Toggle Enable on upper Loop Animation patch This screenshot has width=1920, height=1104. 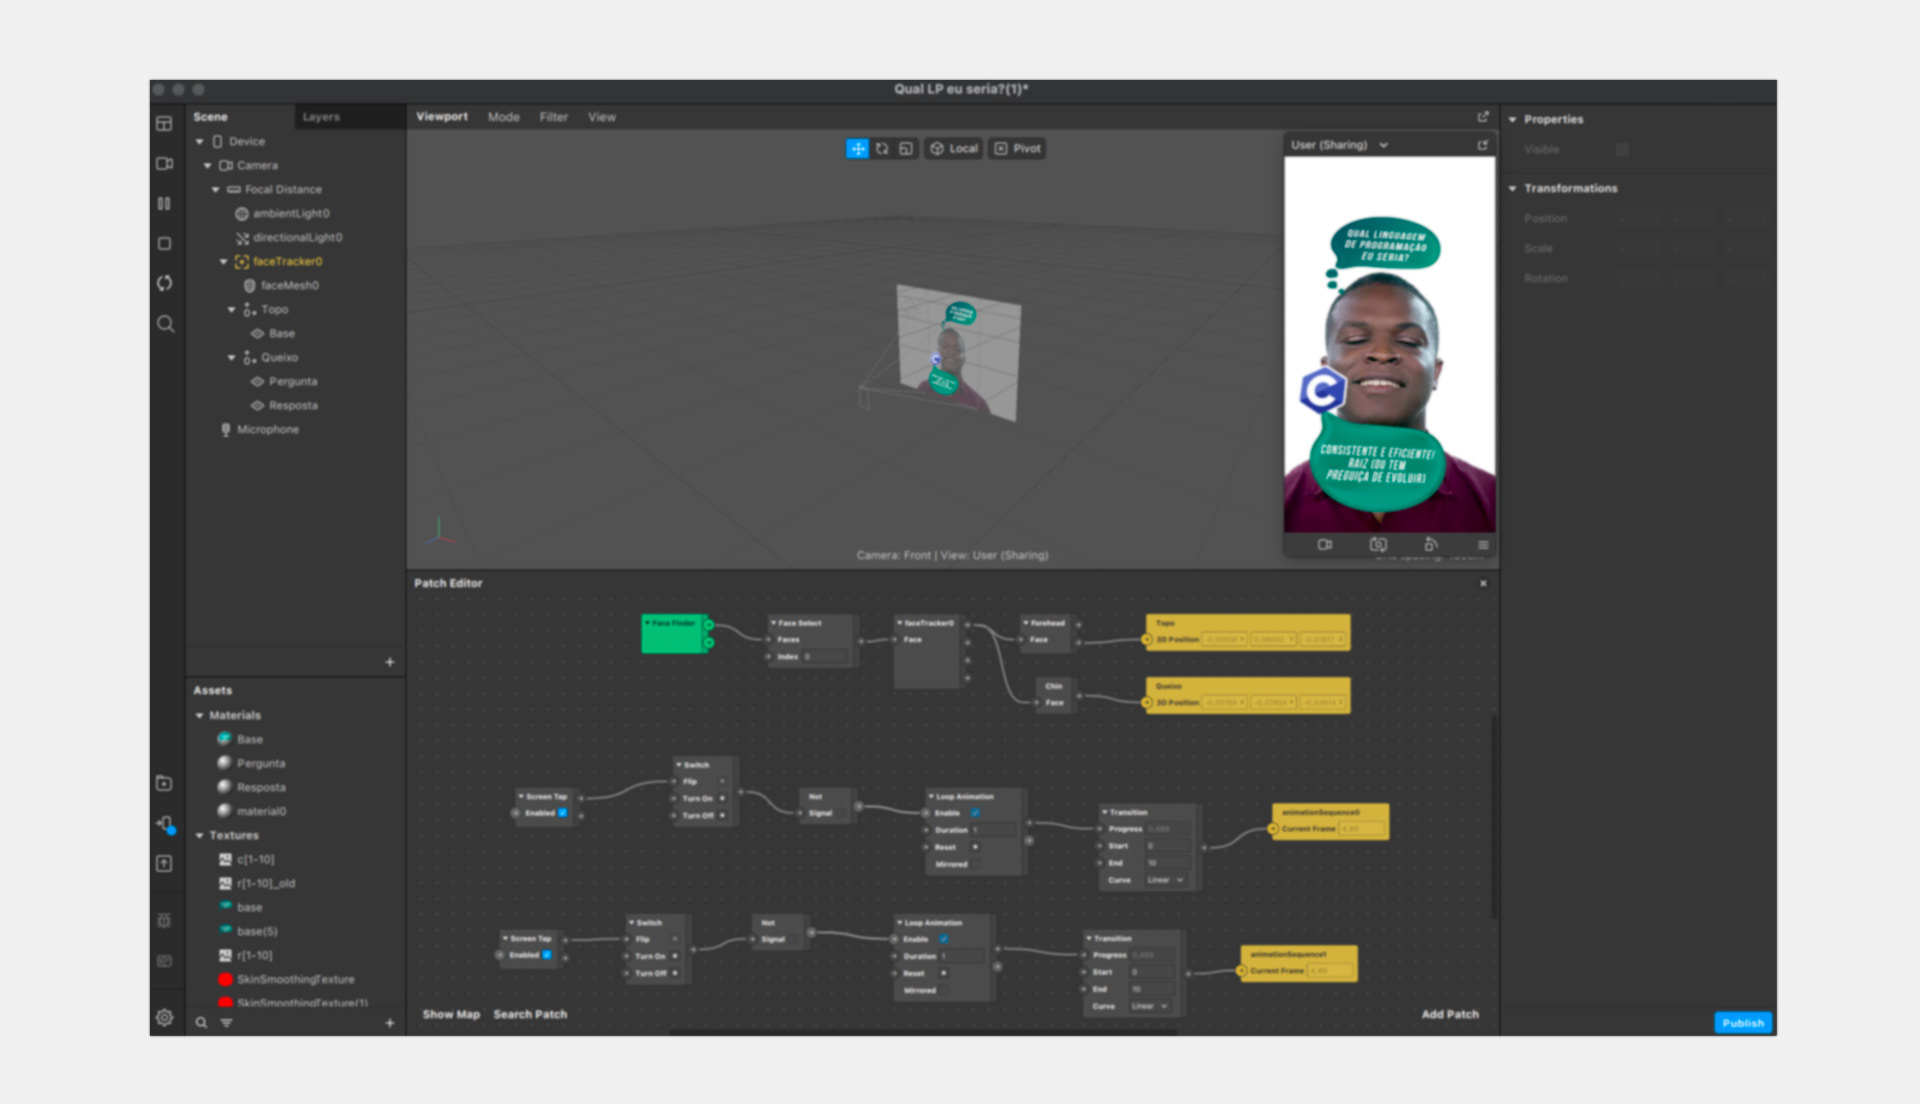tap(975, 813)
